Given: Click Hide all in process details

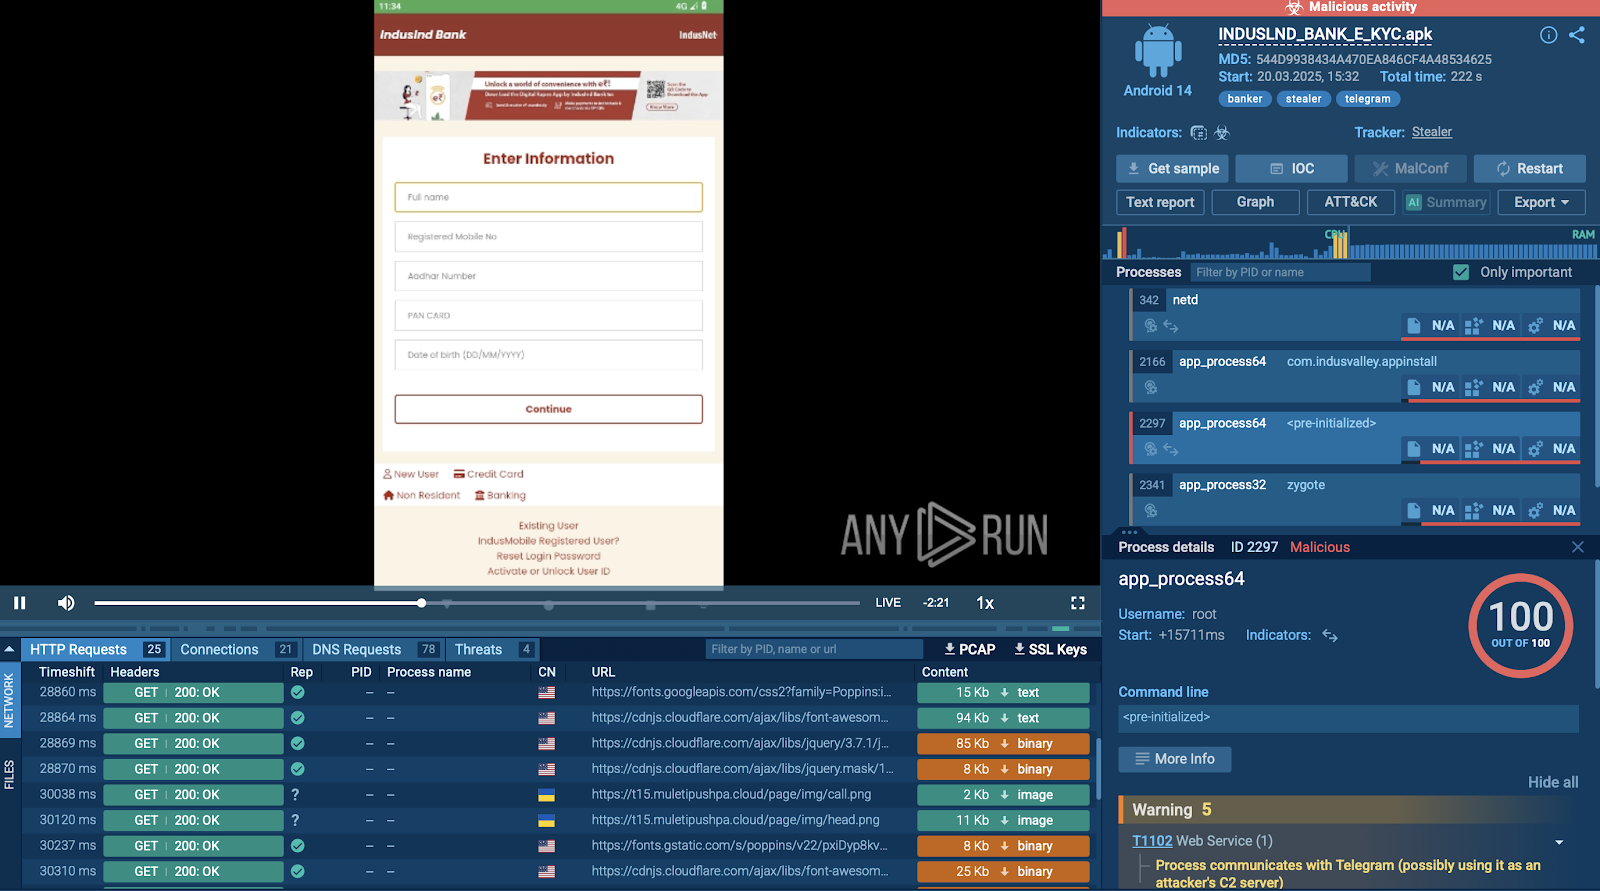Looking at the screenshot, I should [x=1553, y=782].
